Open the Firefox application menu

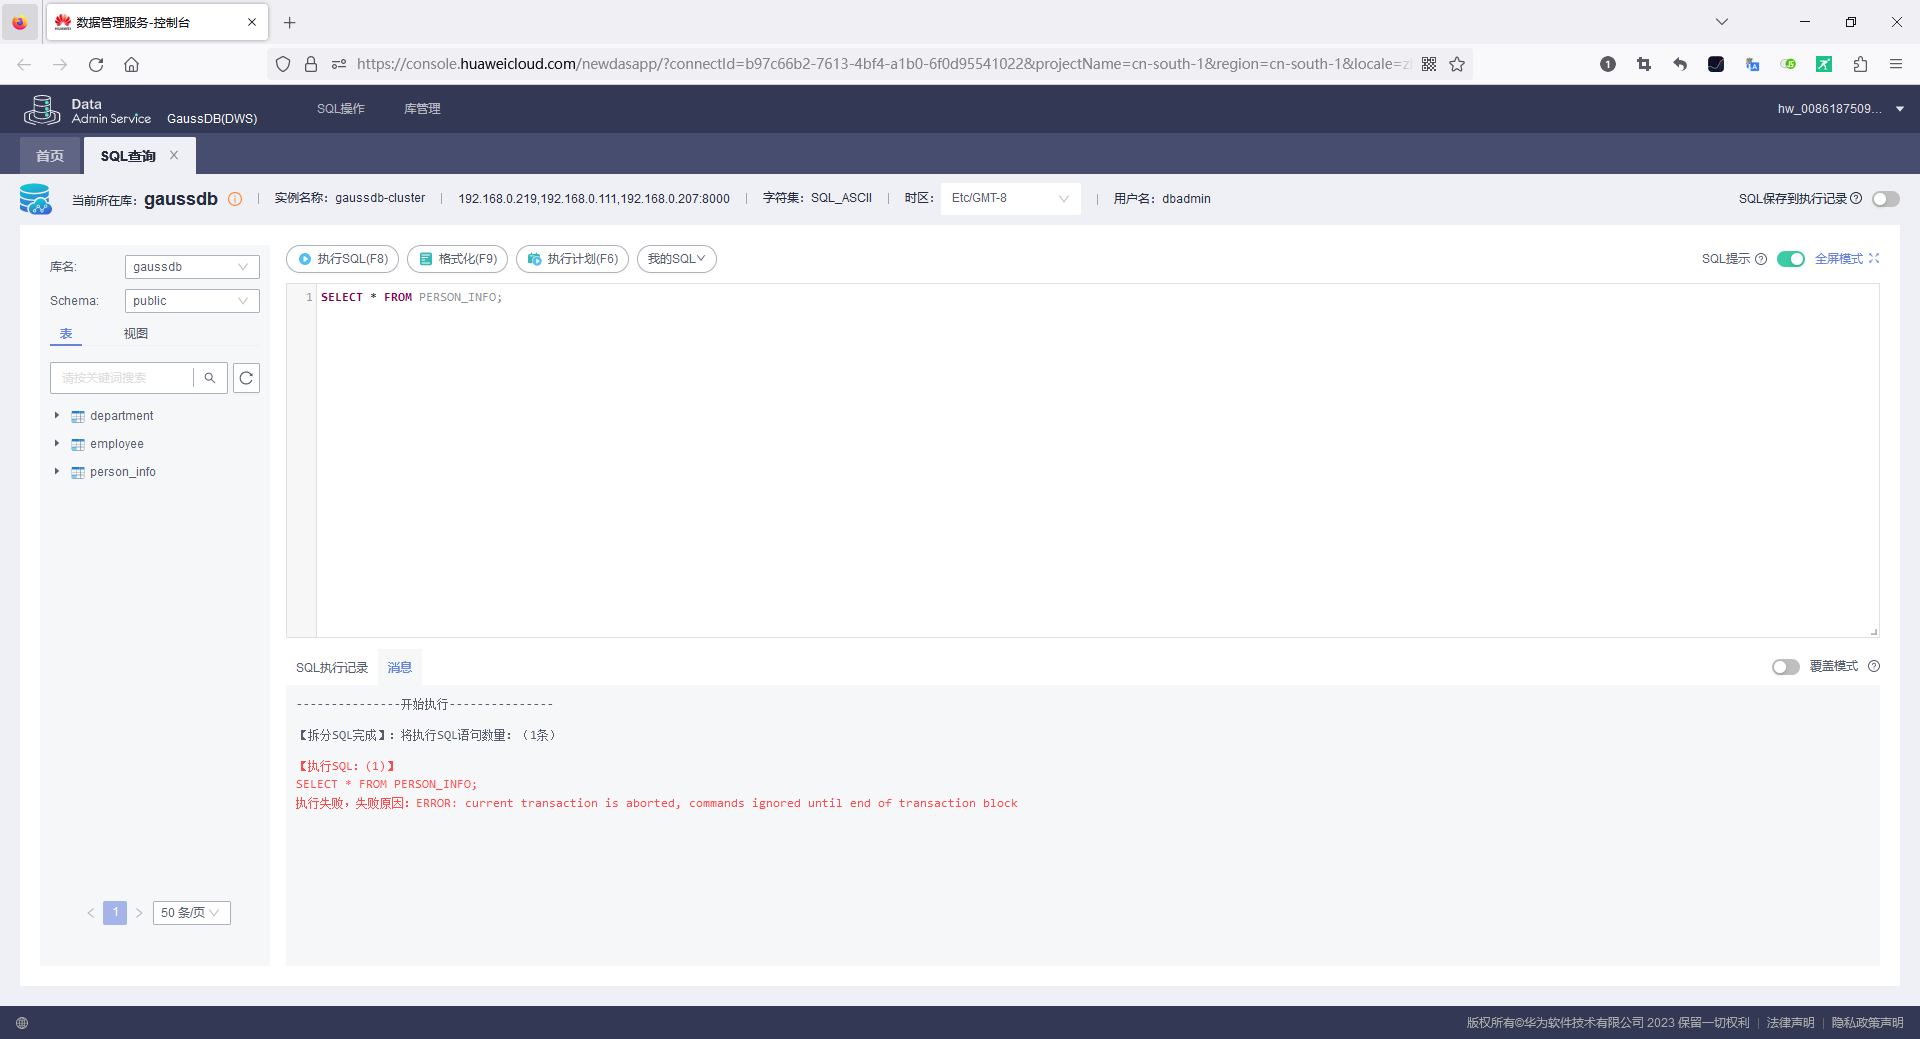1896,64
